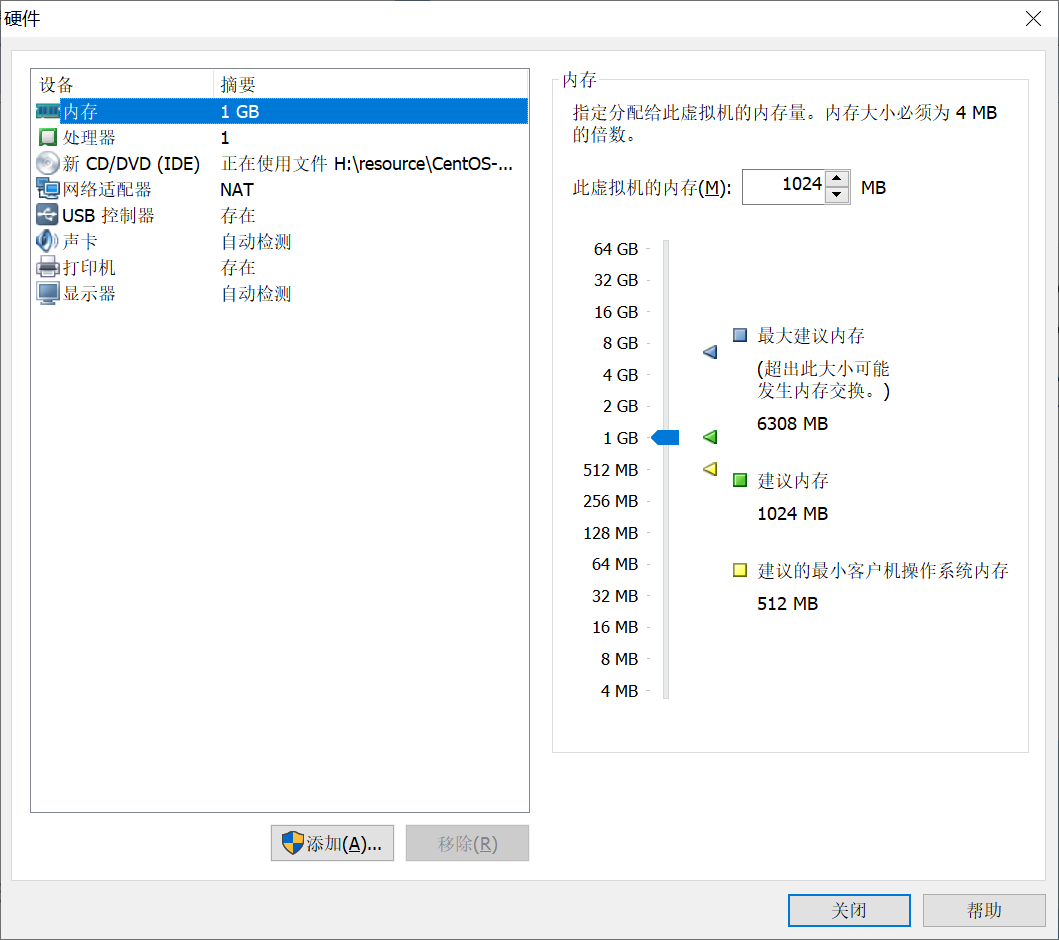Select the 网络适配器 network adapter icon
Image resolution: width=1059 pixels, height=940 pixels.
click(x=47, y=189)
